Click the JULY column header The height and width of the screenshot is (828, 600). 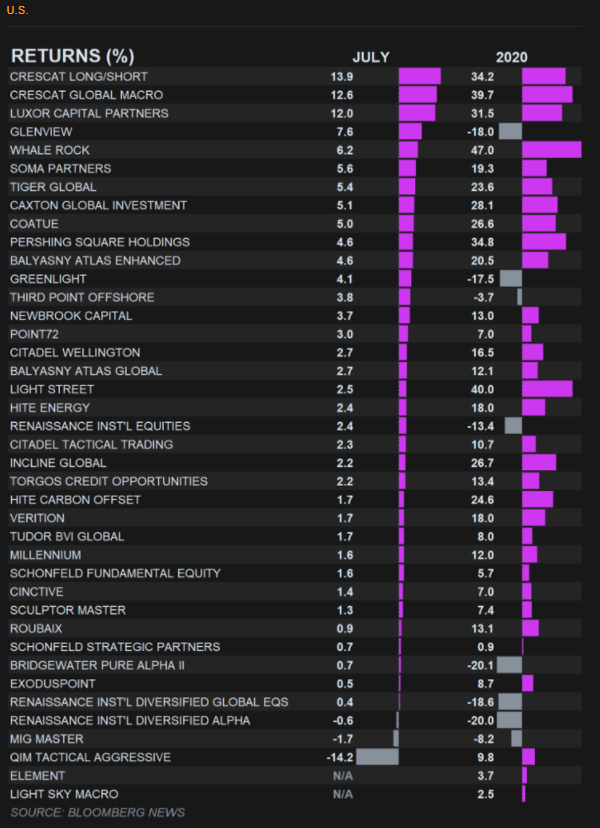pos(371,57)
